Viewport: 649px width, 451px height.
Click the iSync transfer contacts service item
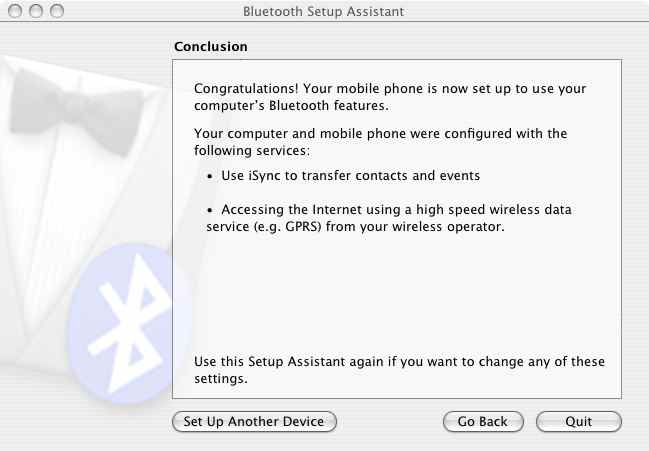coord(351,175)
